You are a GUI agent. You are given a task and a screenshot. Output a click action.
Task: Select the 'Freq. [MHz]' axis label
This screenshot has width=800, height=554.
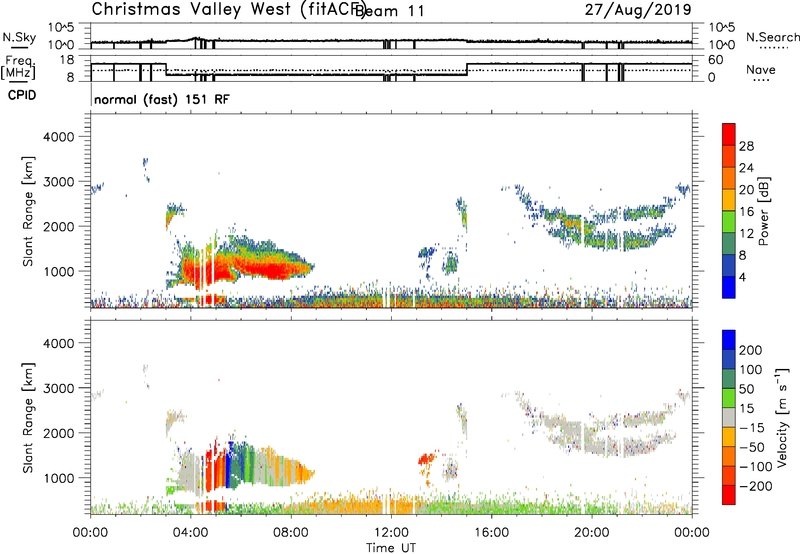coord(18,67)
